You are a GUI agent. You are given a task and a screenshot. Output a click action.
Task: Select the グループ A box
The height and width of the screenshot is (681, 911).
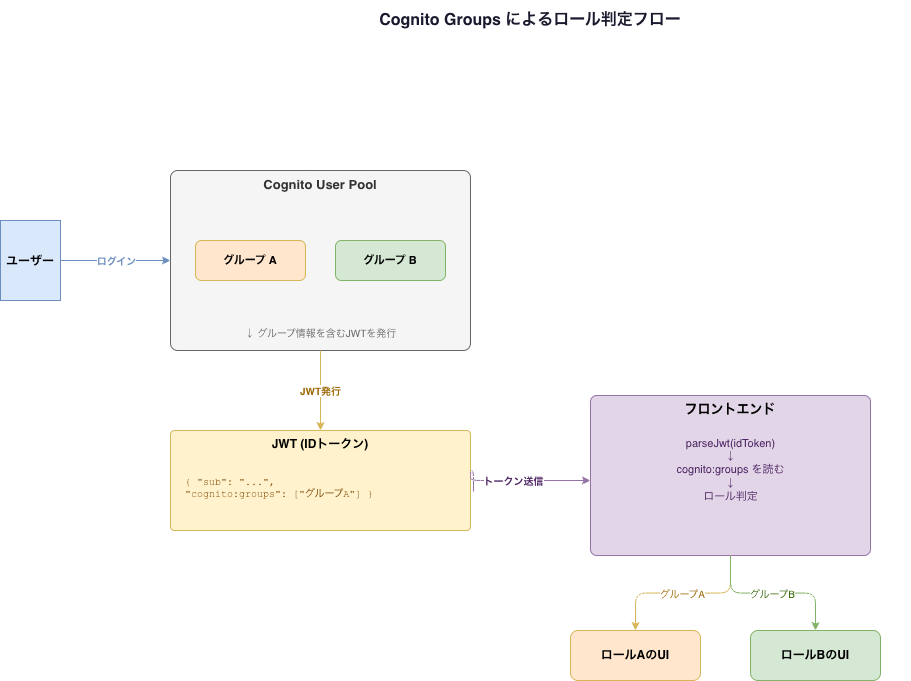click(x=250, y=260)
